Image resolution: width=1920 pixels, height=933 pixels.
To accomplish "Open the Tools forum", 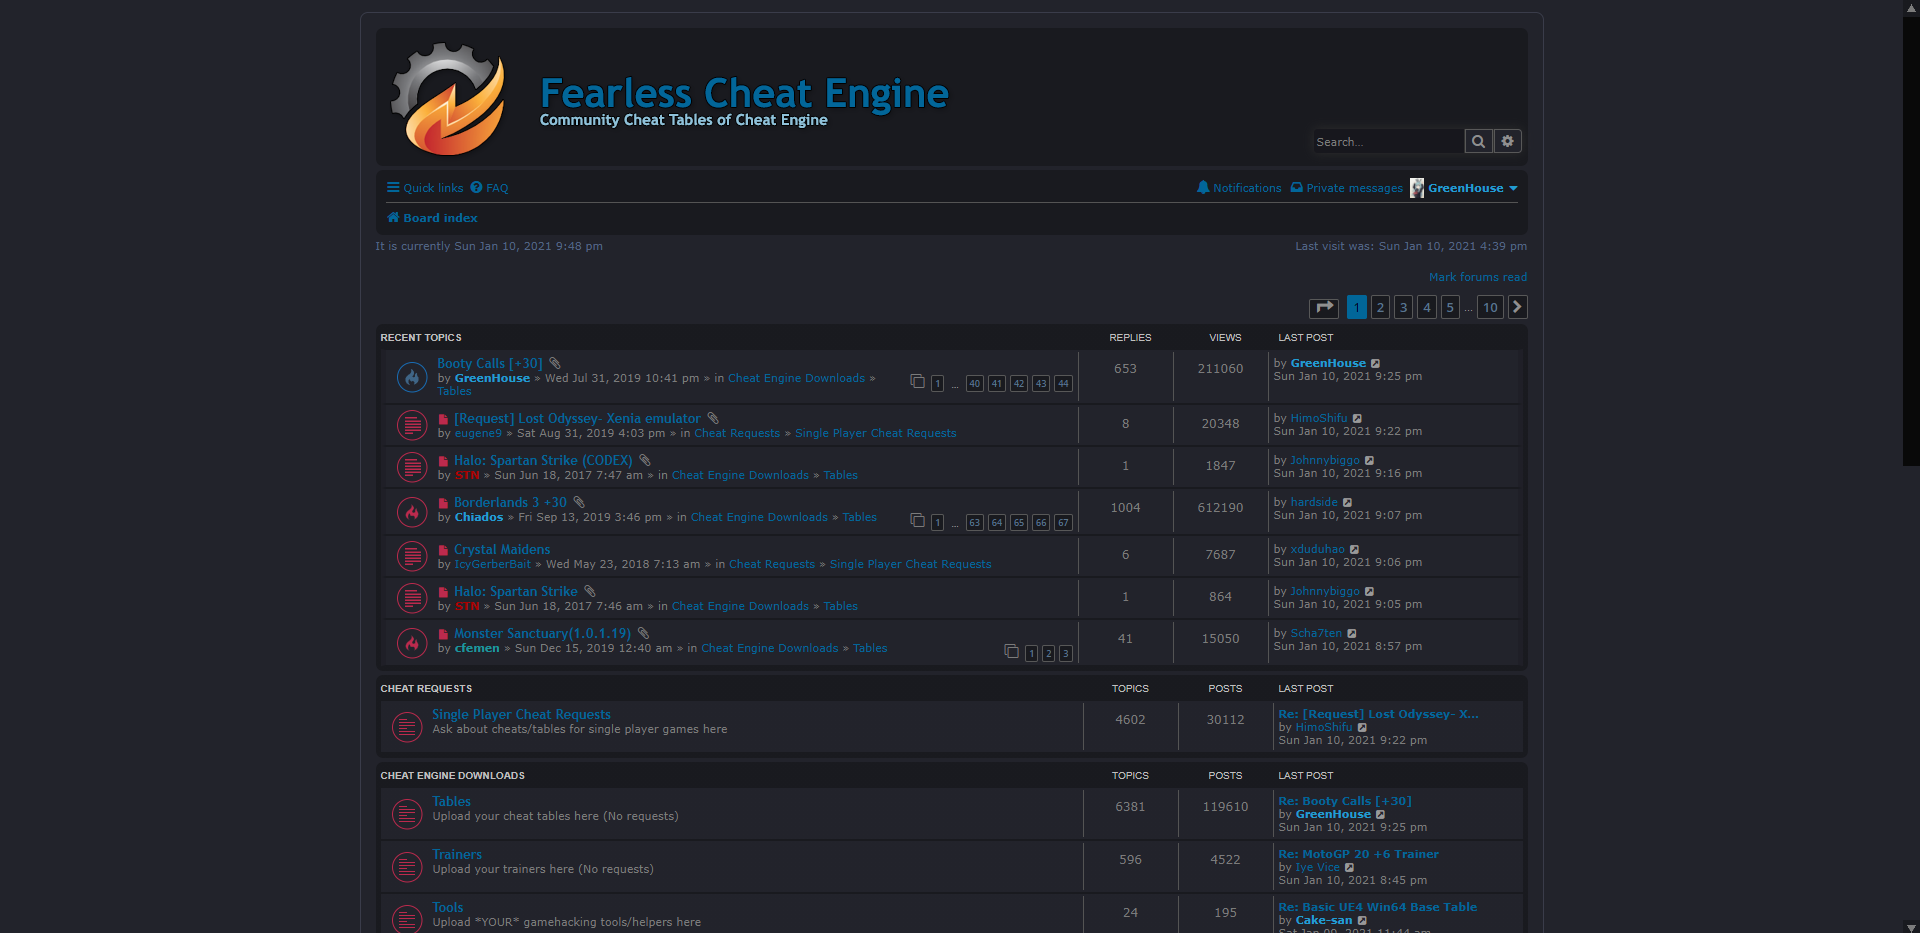I will point(448,908).
